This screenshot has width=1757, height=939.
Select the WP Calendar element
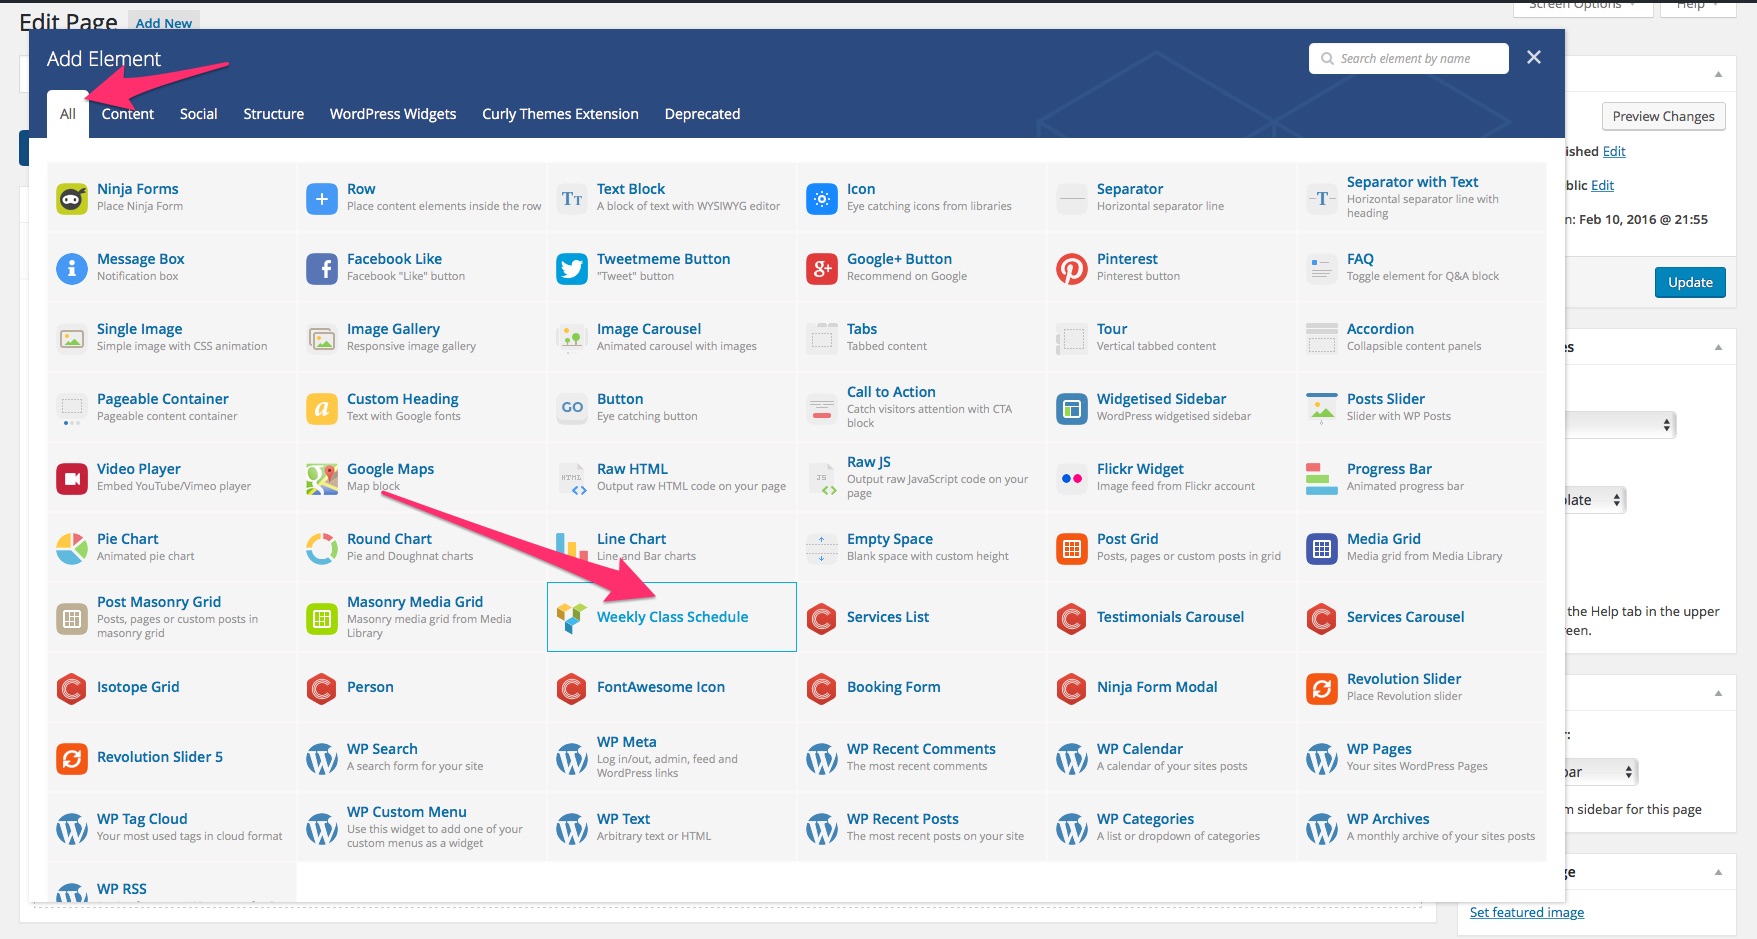coord(1171,757)
